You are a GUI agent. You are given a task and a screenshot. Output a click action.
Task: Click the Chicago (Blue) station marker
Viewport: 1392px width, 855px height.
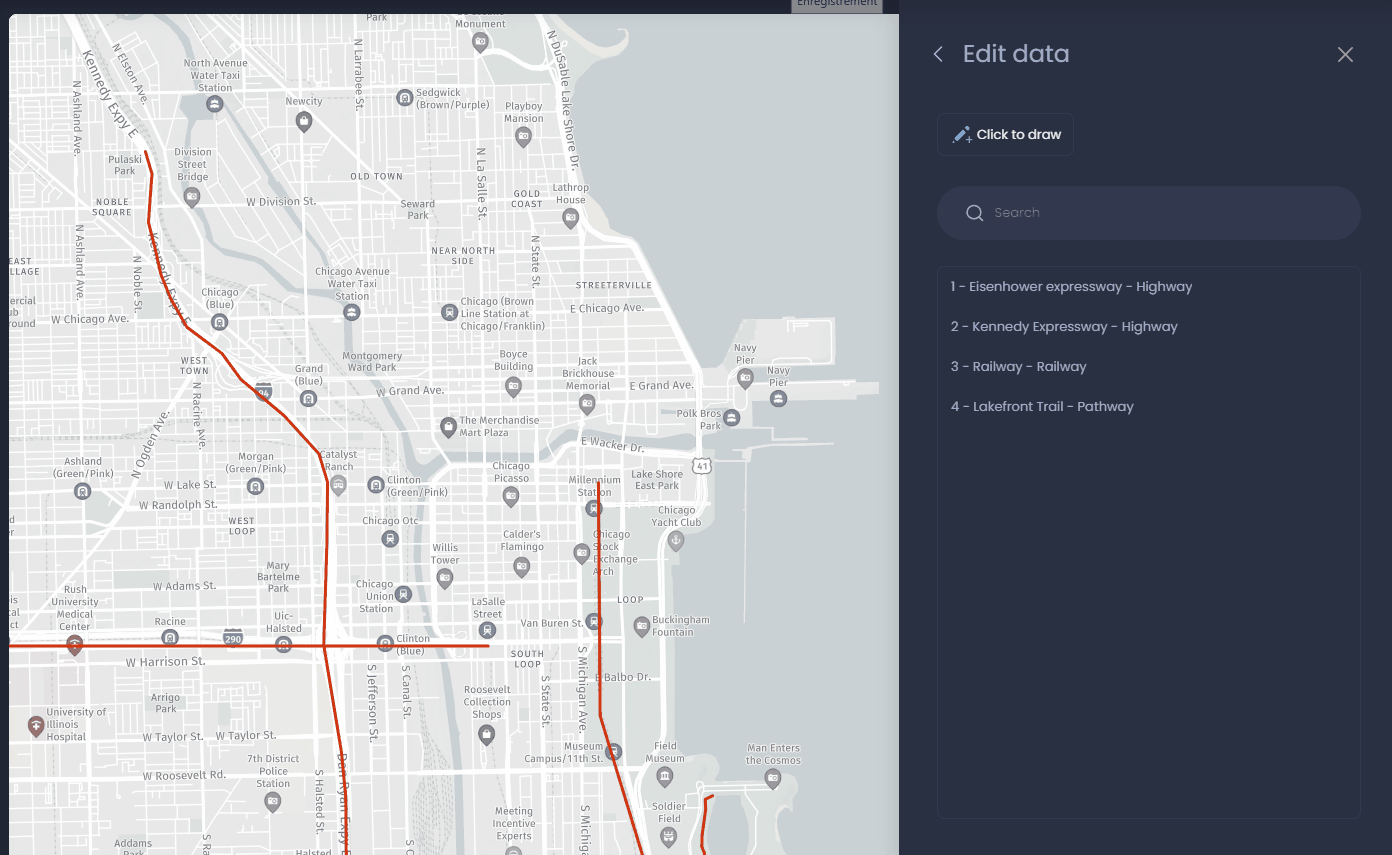pos(219,322)
